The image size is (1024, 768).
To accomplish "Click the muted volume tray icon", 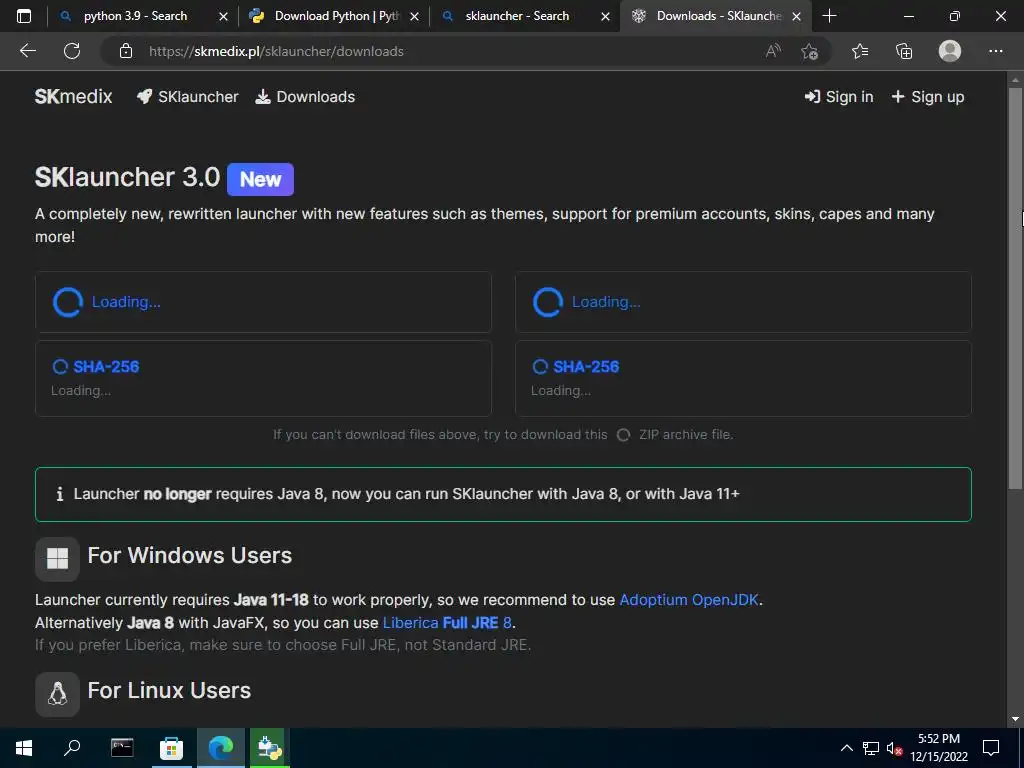I will [894, 749].
